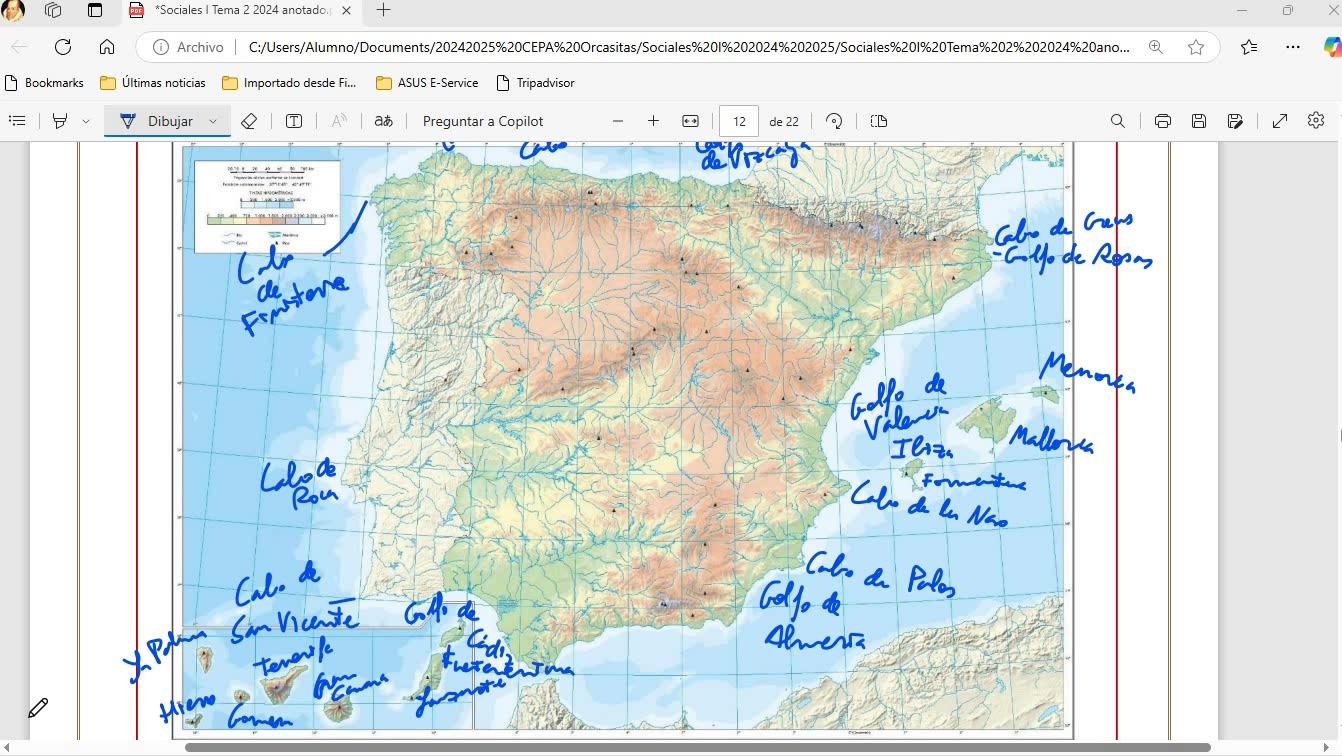
Task: Toggle page view layout button
Action: [879, 121]
